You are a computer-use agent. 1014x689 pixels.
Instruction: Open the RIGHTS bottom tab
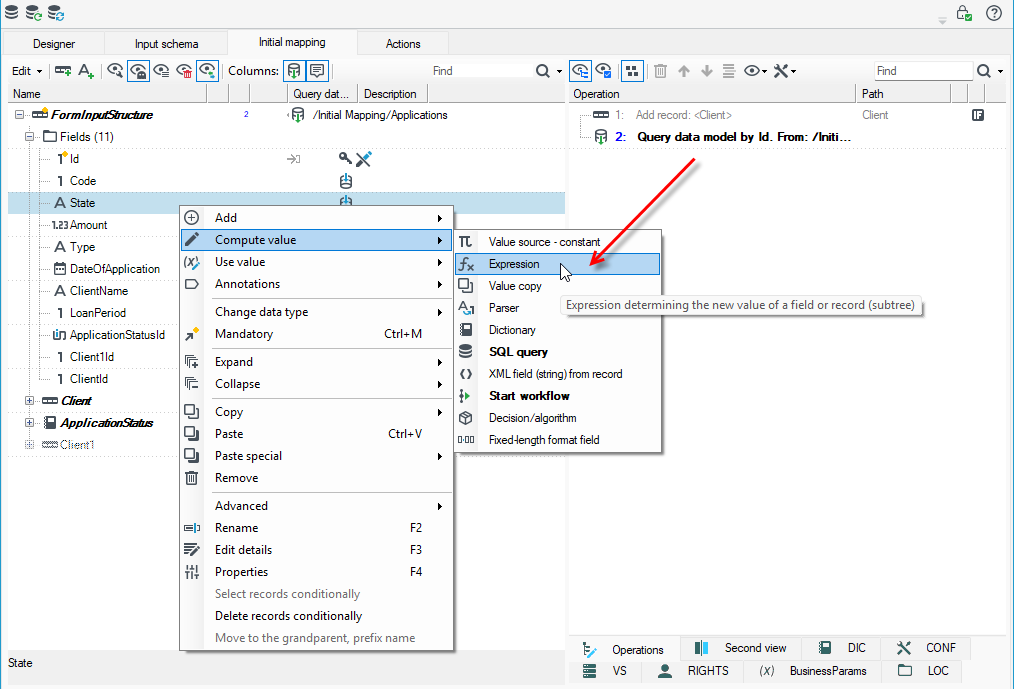pos(694,671)
